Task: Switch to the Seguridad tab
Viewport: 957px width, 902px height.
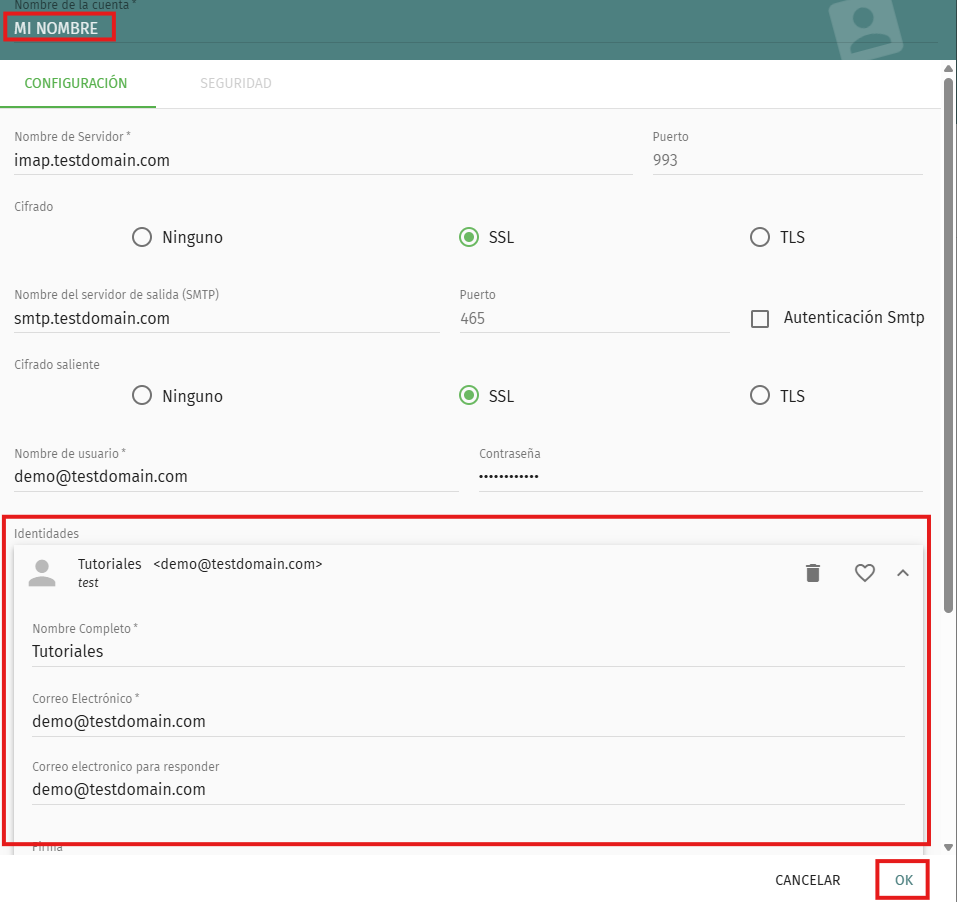Action: (x=235, y=83)
